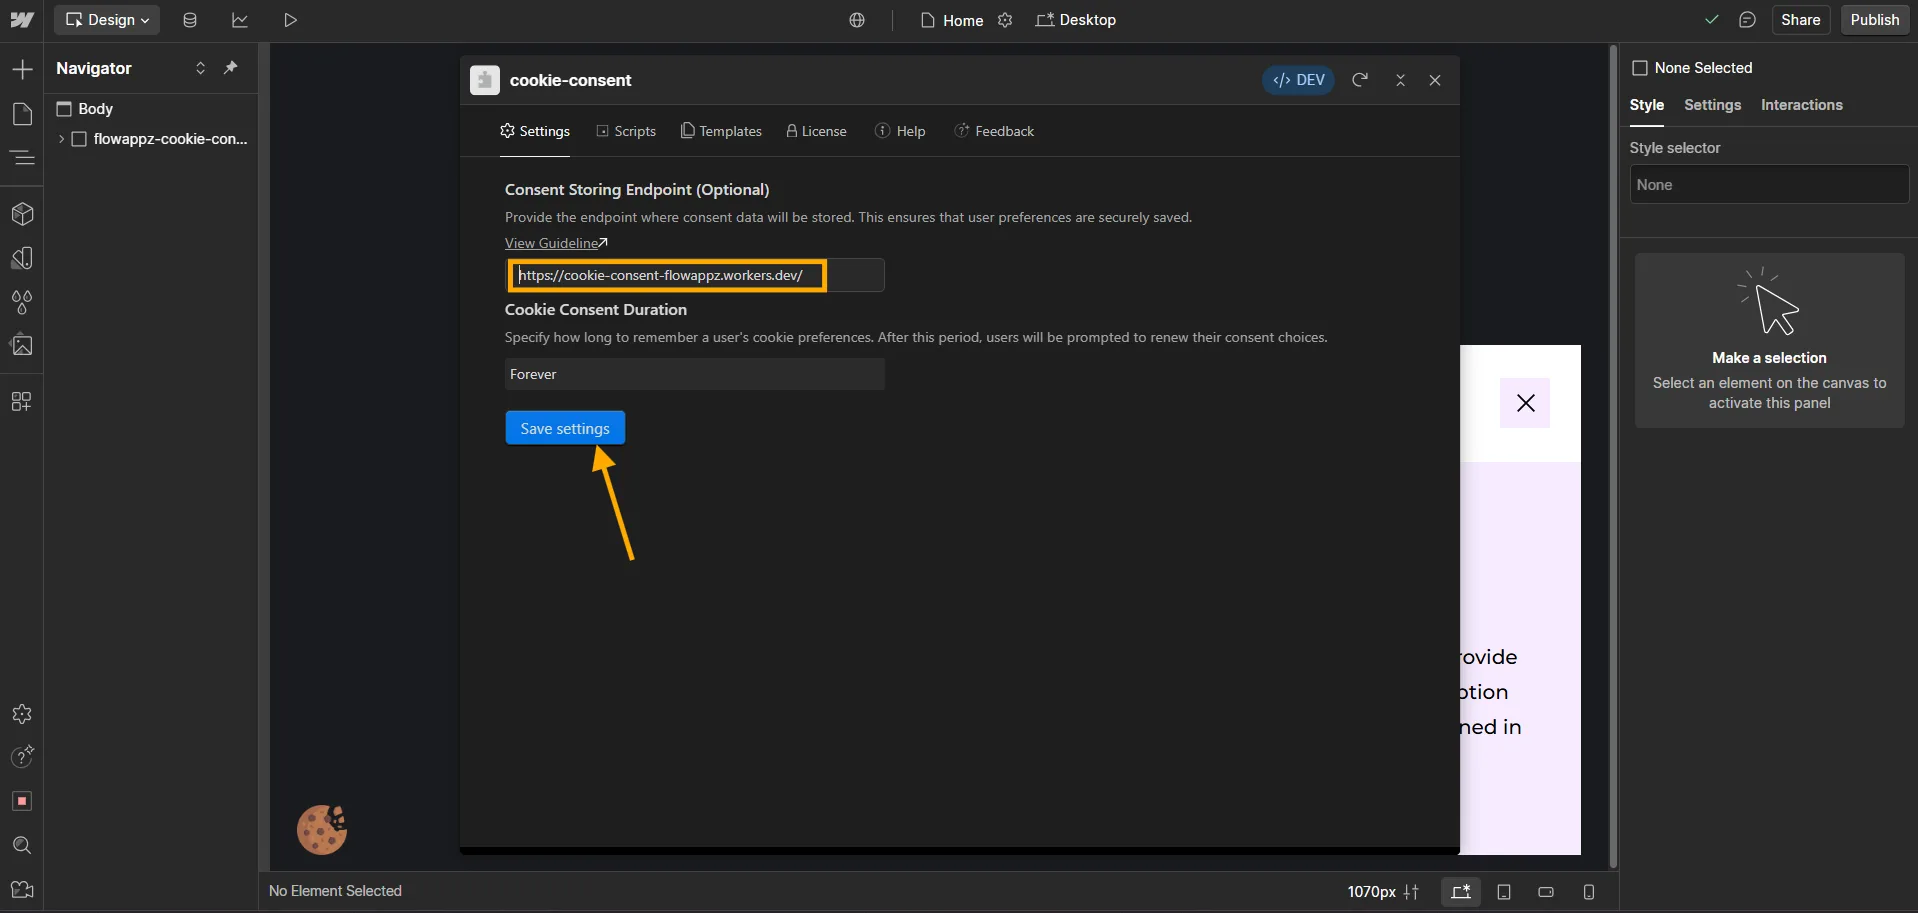Select the tablet breakpoint icon
The width and height of the screenshot is (1918, 913).
click(1503, 891)
